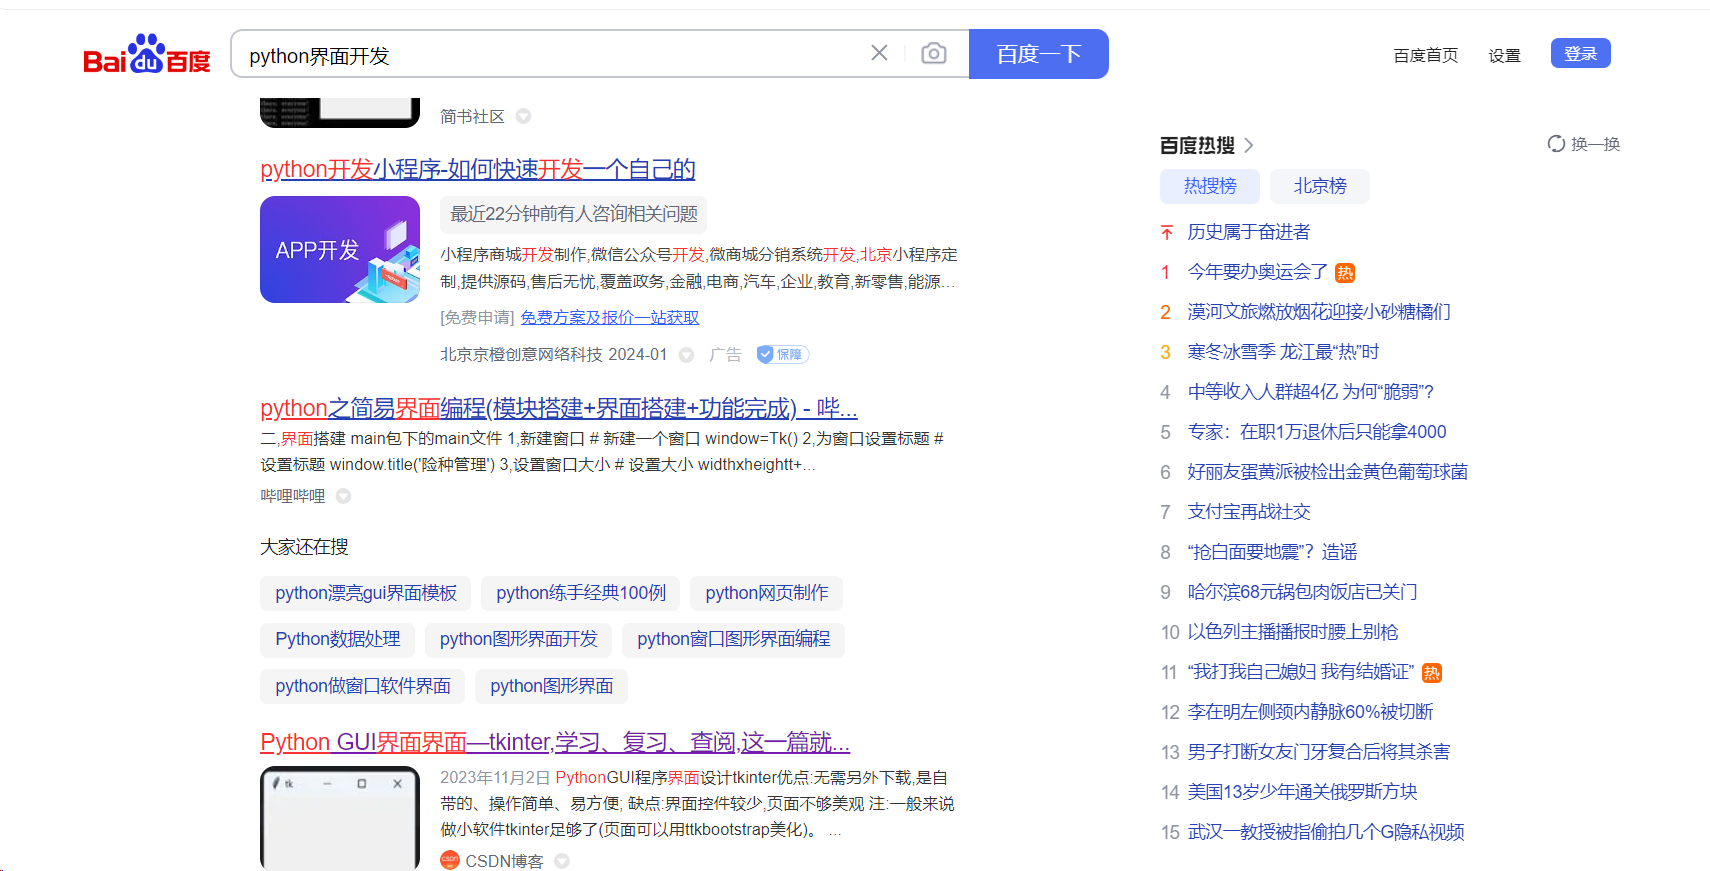Click the 广告 label

point(725,355)
